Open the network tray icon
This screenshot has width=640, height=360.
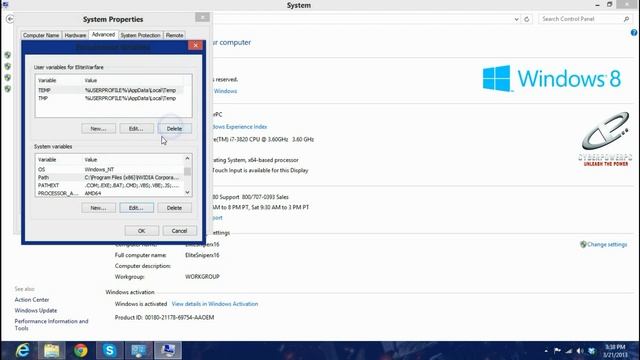click(x=568, y=351)
